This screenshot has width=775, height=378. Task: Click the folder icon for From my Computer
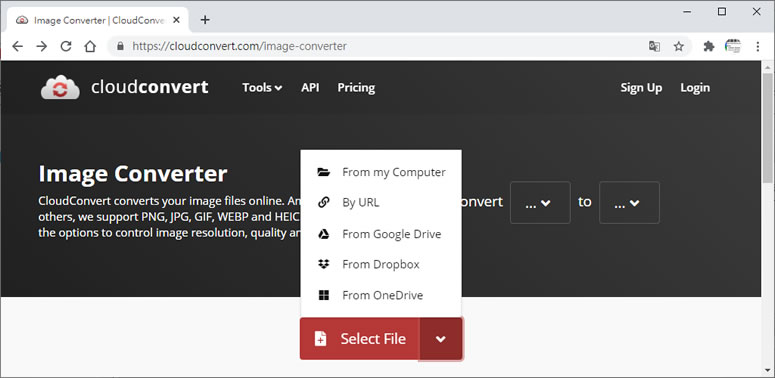tap(323, 172)
